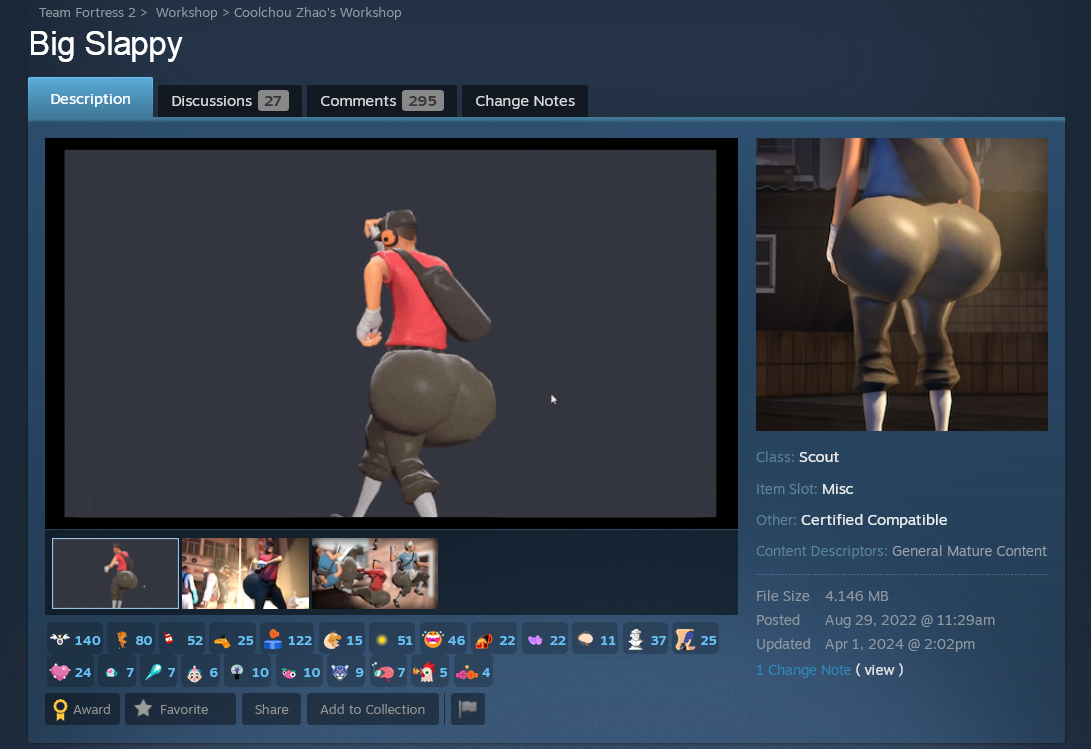The width and height of the screenshot is (1091, 749).
Task: Give an Award to this item
Action: [82, 709]
